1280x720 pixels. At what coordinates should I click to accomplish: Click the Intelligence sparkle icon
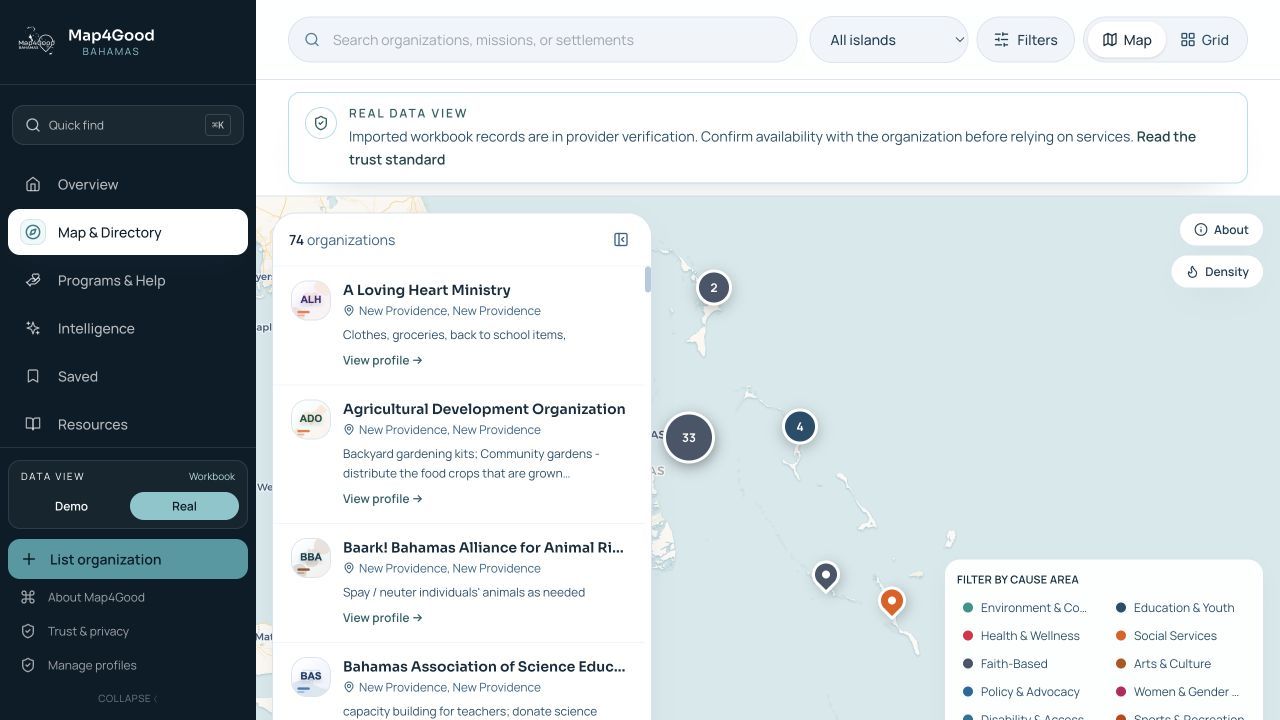pos(33,328)
